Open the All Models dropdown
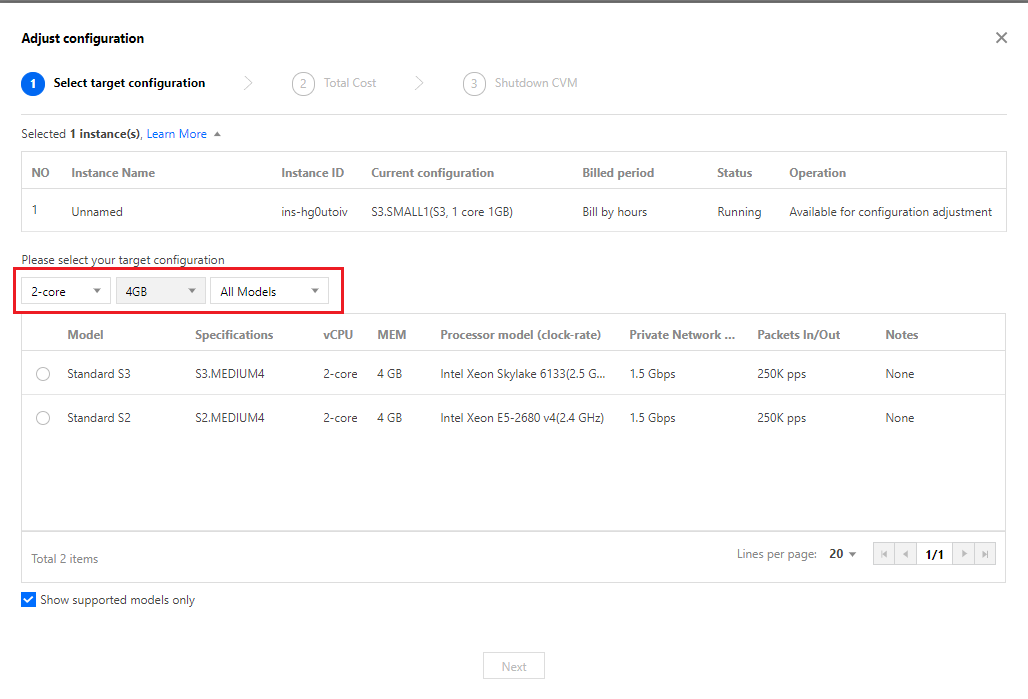The width and height of the screenshot is (1028, 699). 269,292
